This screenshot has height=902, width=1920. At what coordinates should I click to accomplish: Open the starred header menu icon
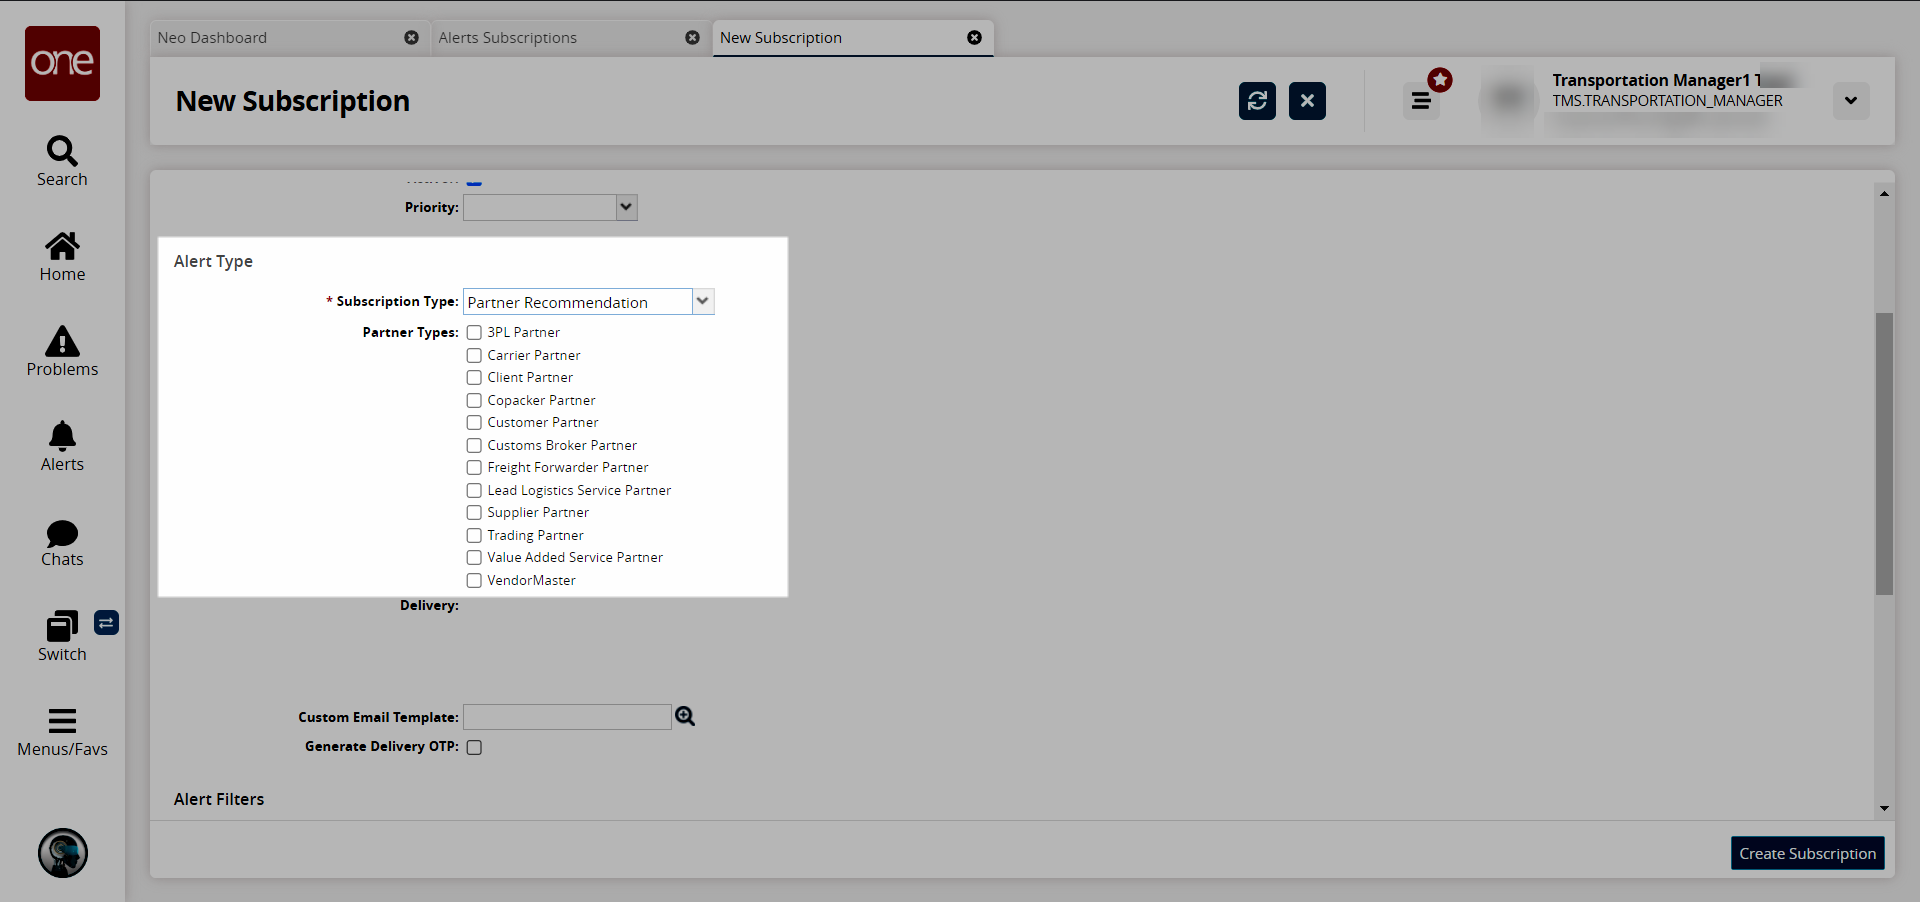point(1422,100)
